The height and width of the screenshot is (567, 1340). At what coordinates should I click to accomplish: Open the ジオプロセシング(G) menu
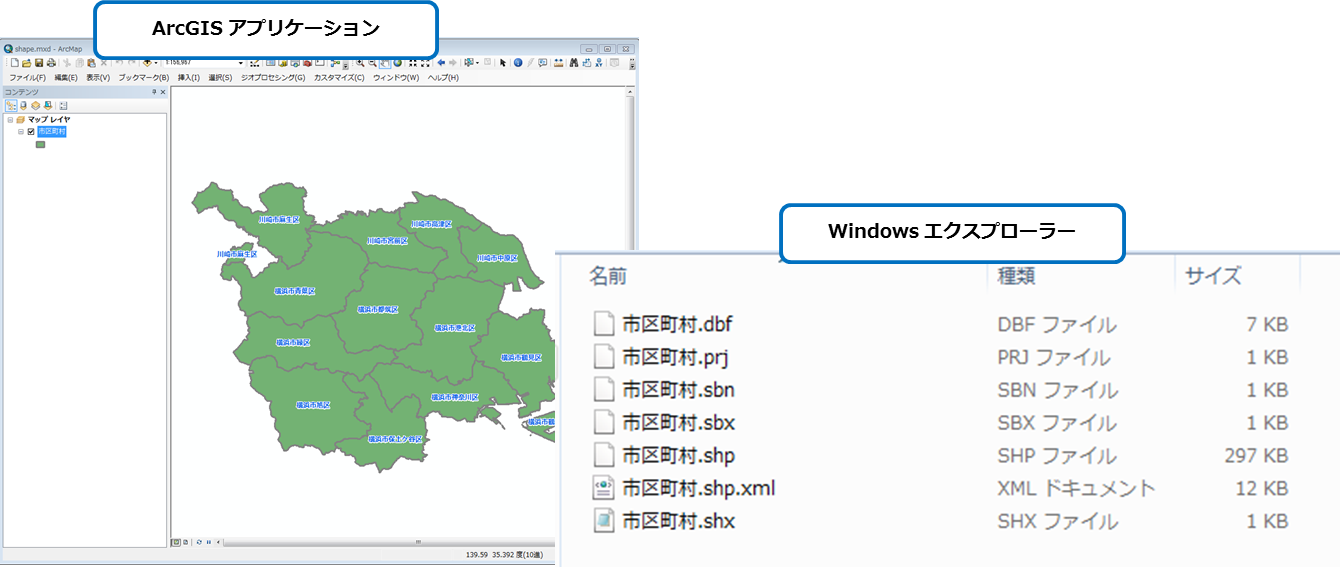point(273,77)
